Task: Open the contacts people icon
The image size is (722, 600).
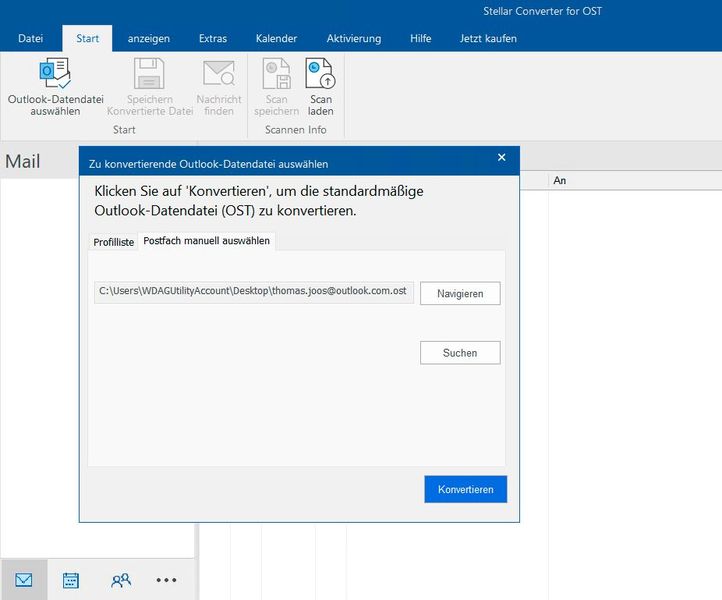Action: coord(121,580)
